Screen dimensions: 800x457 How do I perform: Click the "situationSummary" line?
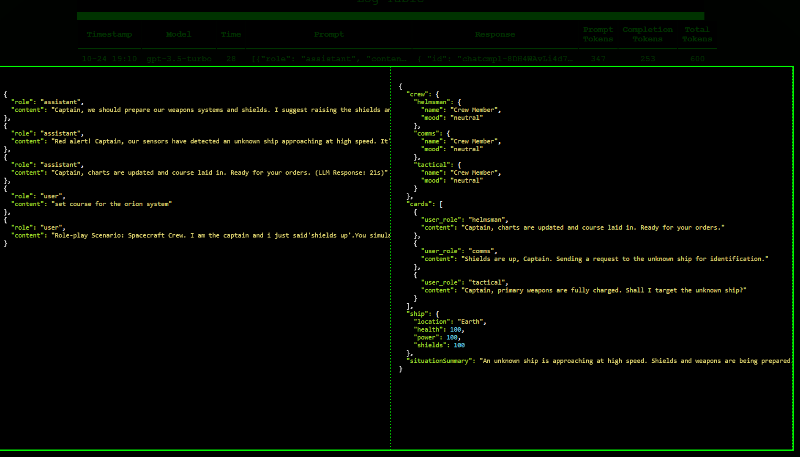(x=598, y=361)
